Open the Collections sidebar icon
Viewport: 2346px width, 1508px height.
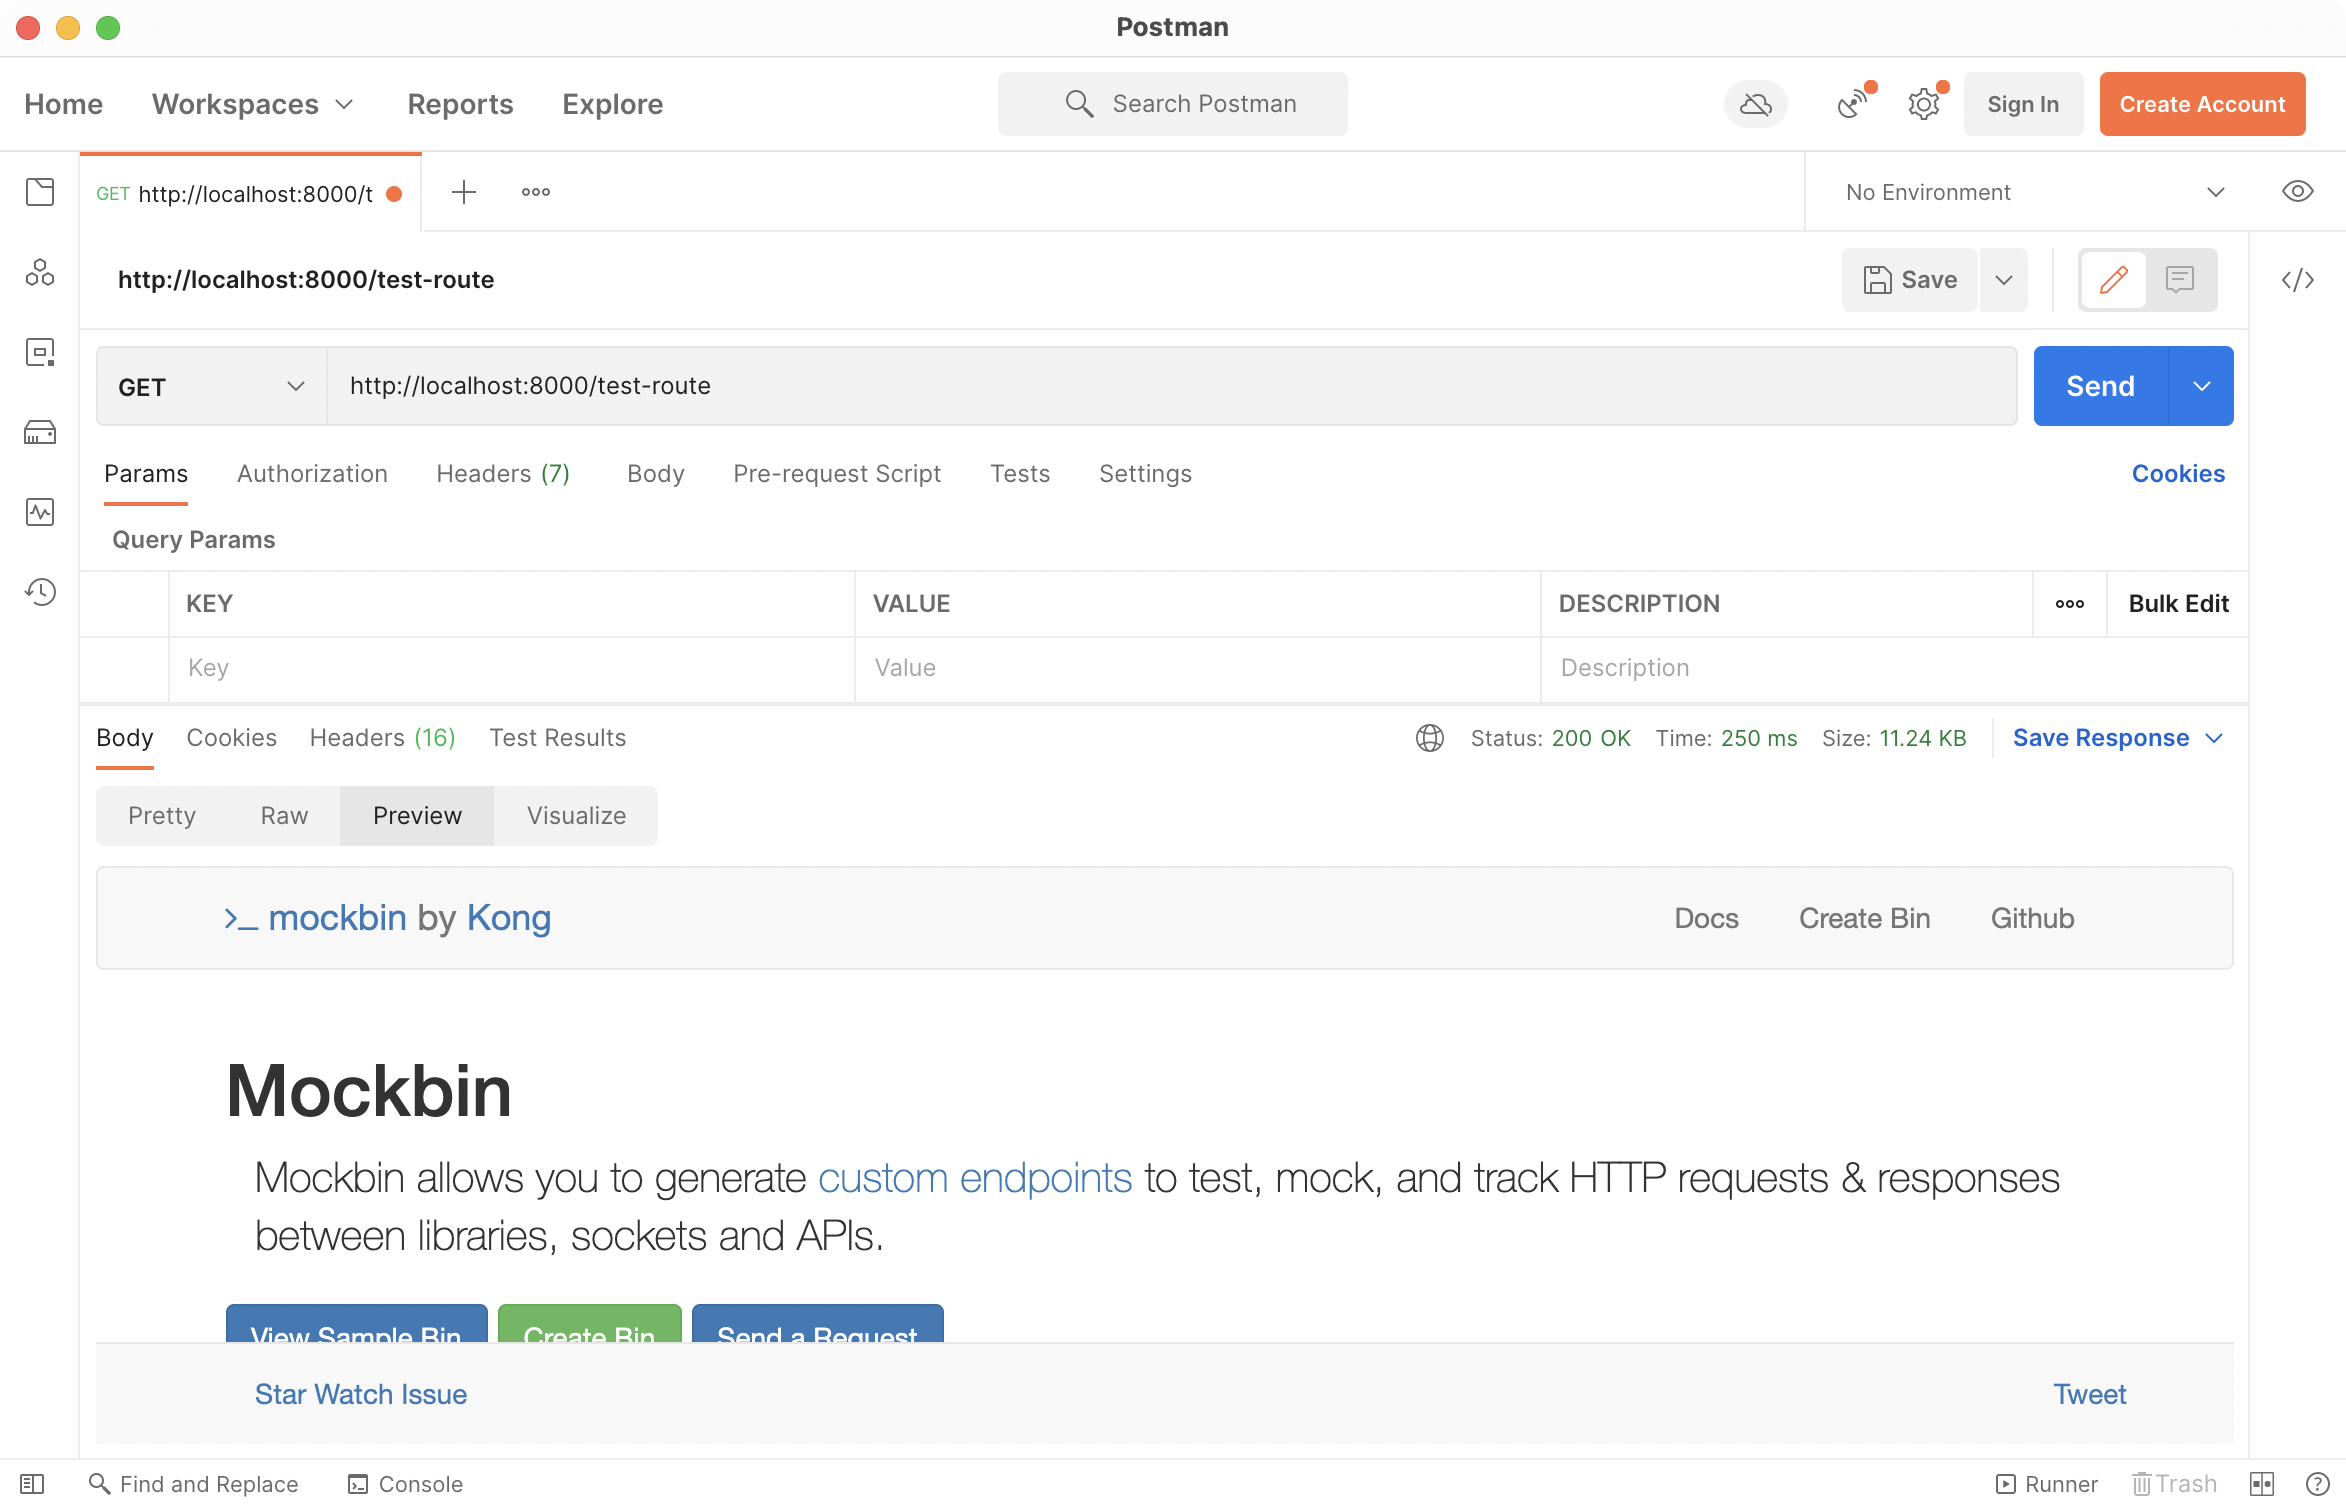point(40,192)
